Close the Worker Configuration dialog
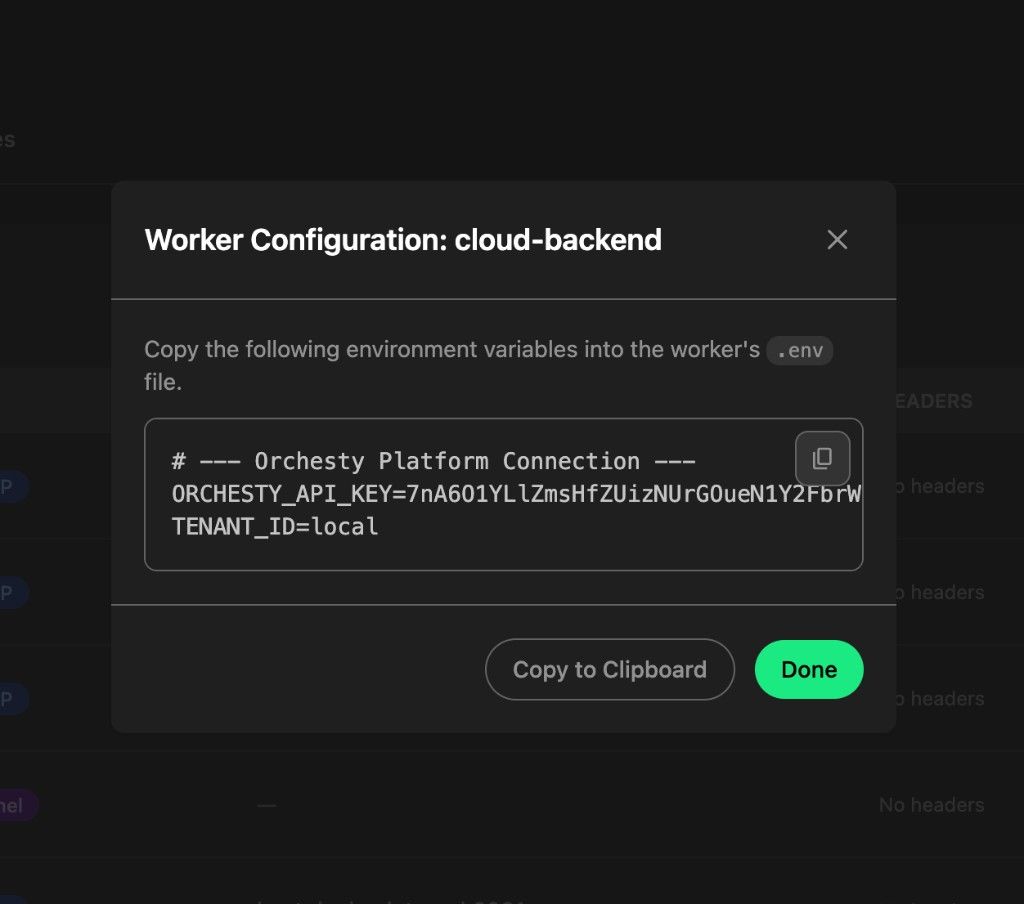Image resolution: width=1024 pixels, height=904 pixels. [x=837, y=240]
